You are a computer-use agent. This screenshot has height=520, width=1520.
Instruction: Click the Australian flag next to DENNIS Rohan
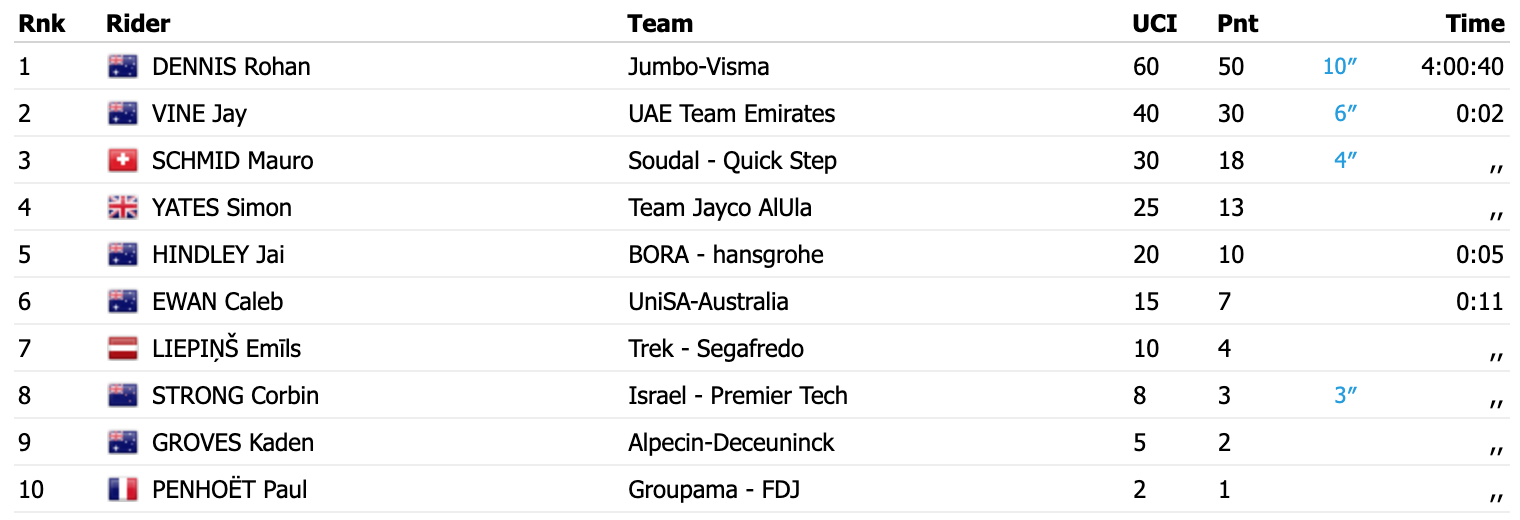click(x=122, y=67)
